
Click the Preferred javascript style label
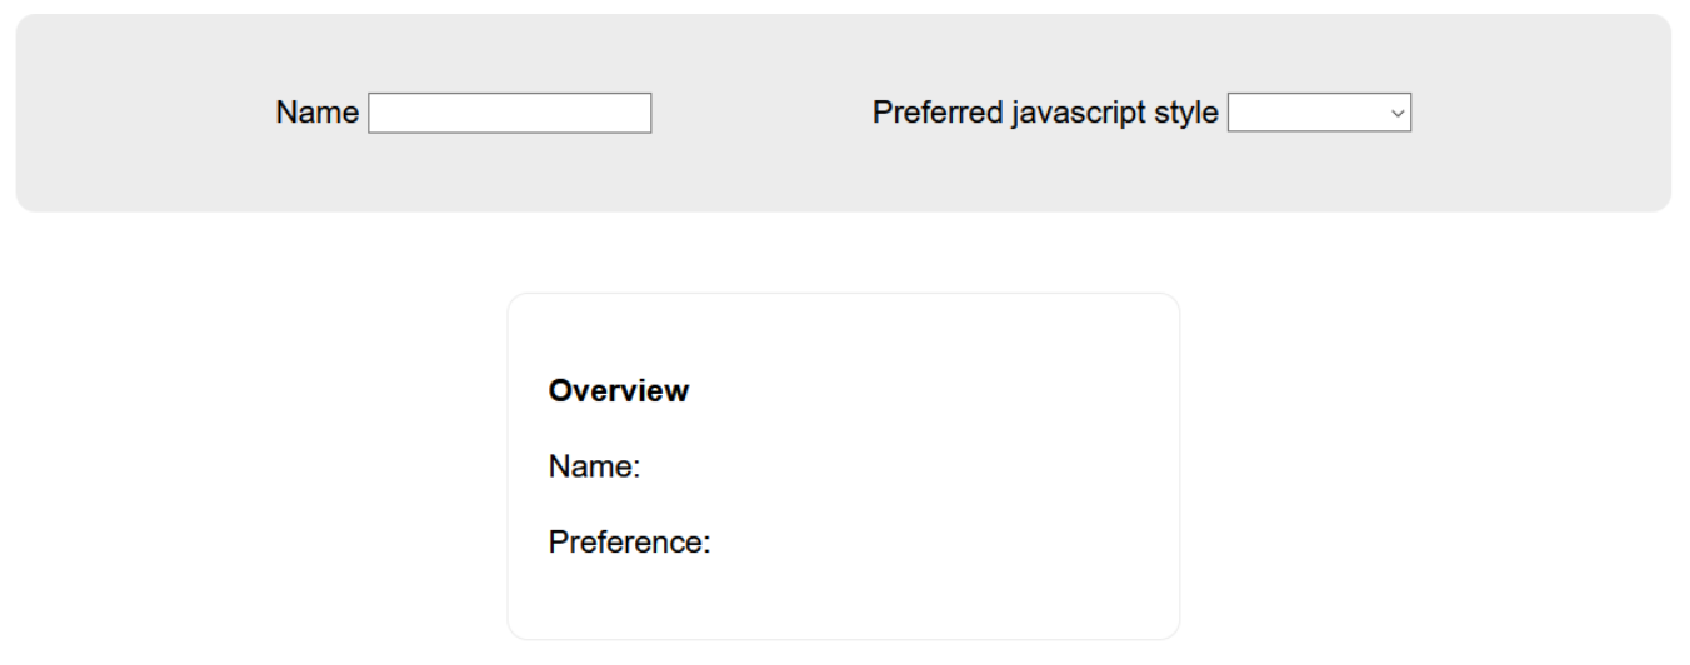1045,112
